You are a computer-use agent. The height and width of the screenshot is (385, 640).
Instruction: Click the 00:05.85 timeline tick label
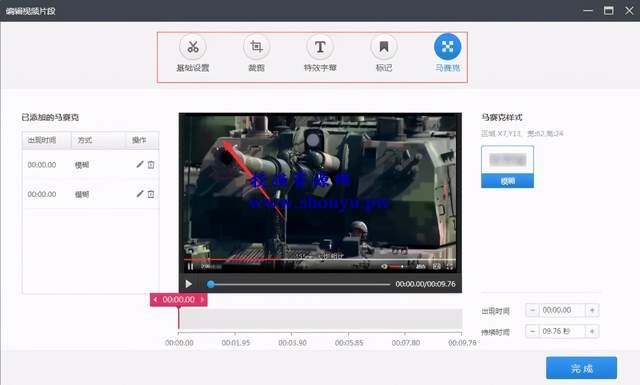click(x=349, y=343)
